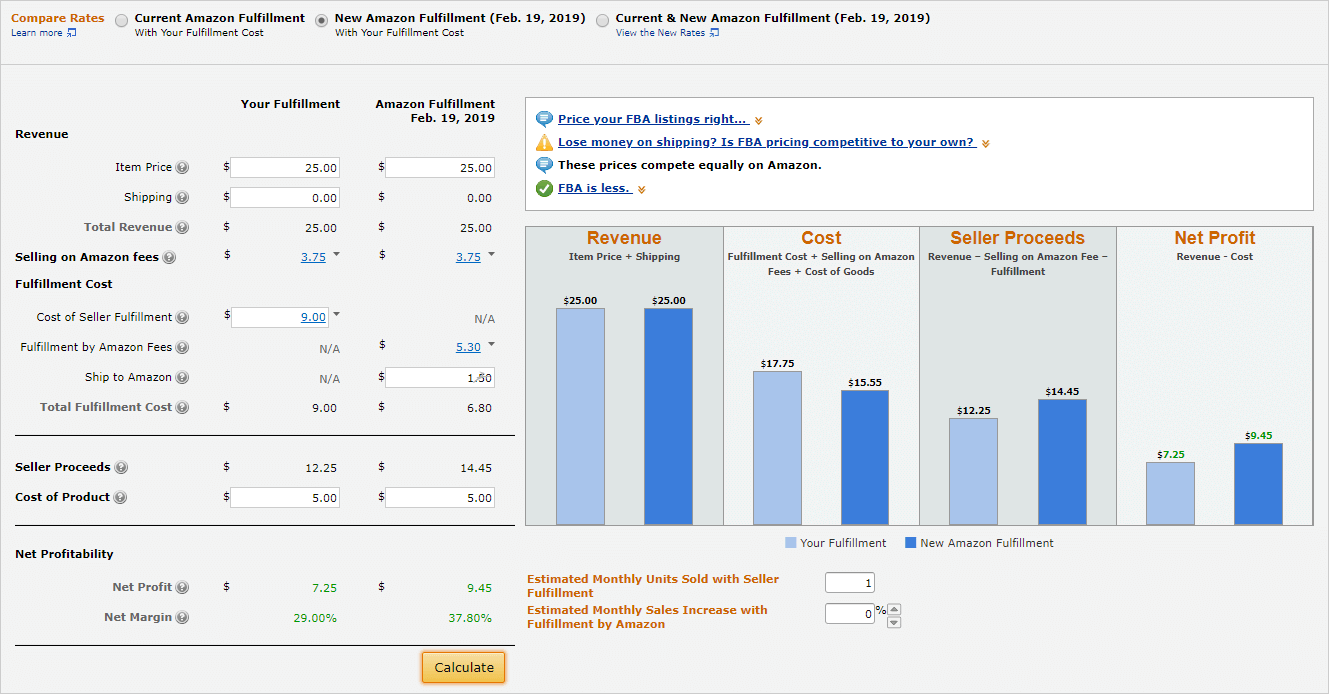1329x695 pixels.
Task: Click help icon next to Ship to Amazon
Action: tap(182, 378)
